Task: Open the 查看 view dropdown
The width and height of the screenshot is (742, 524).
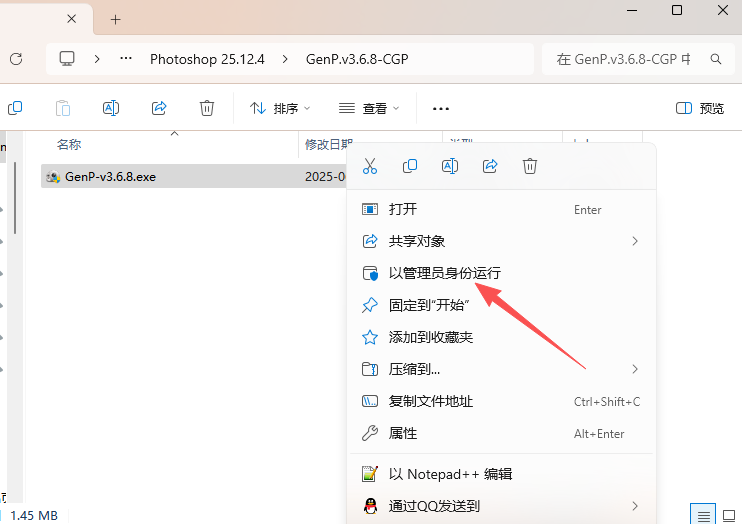Action: click(369, 108)
